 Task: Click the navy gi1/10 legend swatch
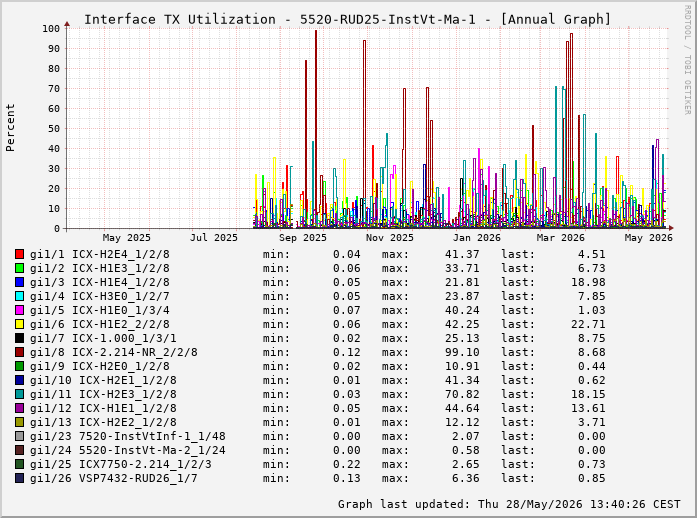pyautogui.click(x=19, y=380)
